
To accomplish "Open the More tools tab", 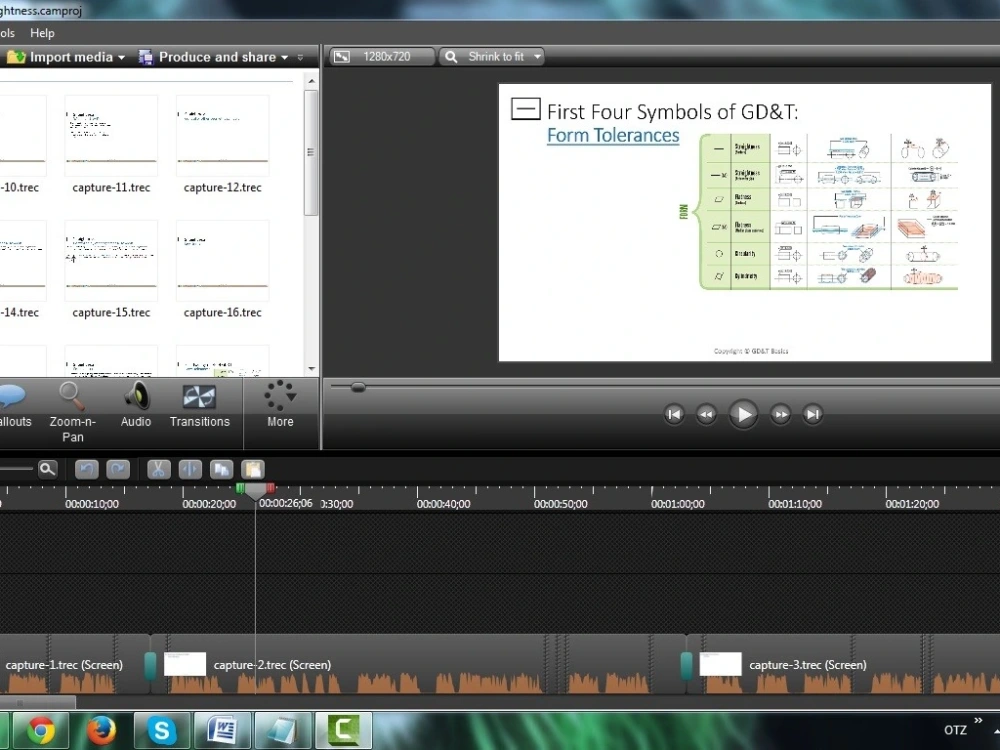I will (280, 406).
